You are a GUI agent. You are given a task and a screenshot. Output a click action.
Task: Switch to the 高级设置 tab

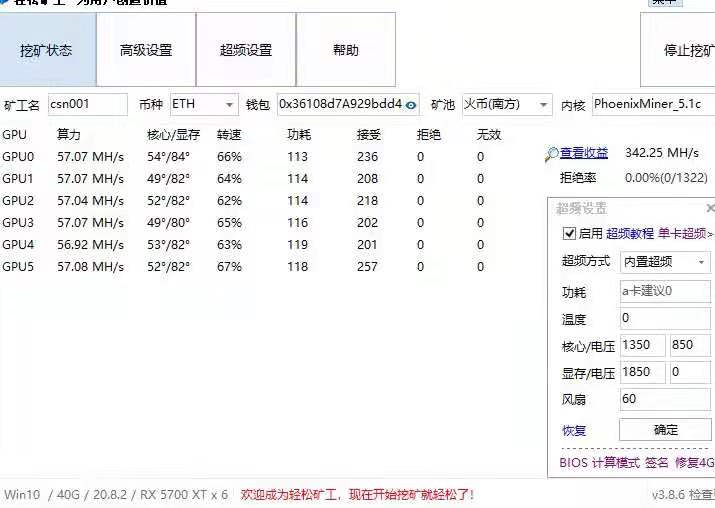tap(146, 50)
